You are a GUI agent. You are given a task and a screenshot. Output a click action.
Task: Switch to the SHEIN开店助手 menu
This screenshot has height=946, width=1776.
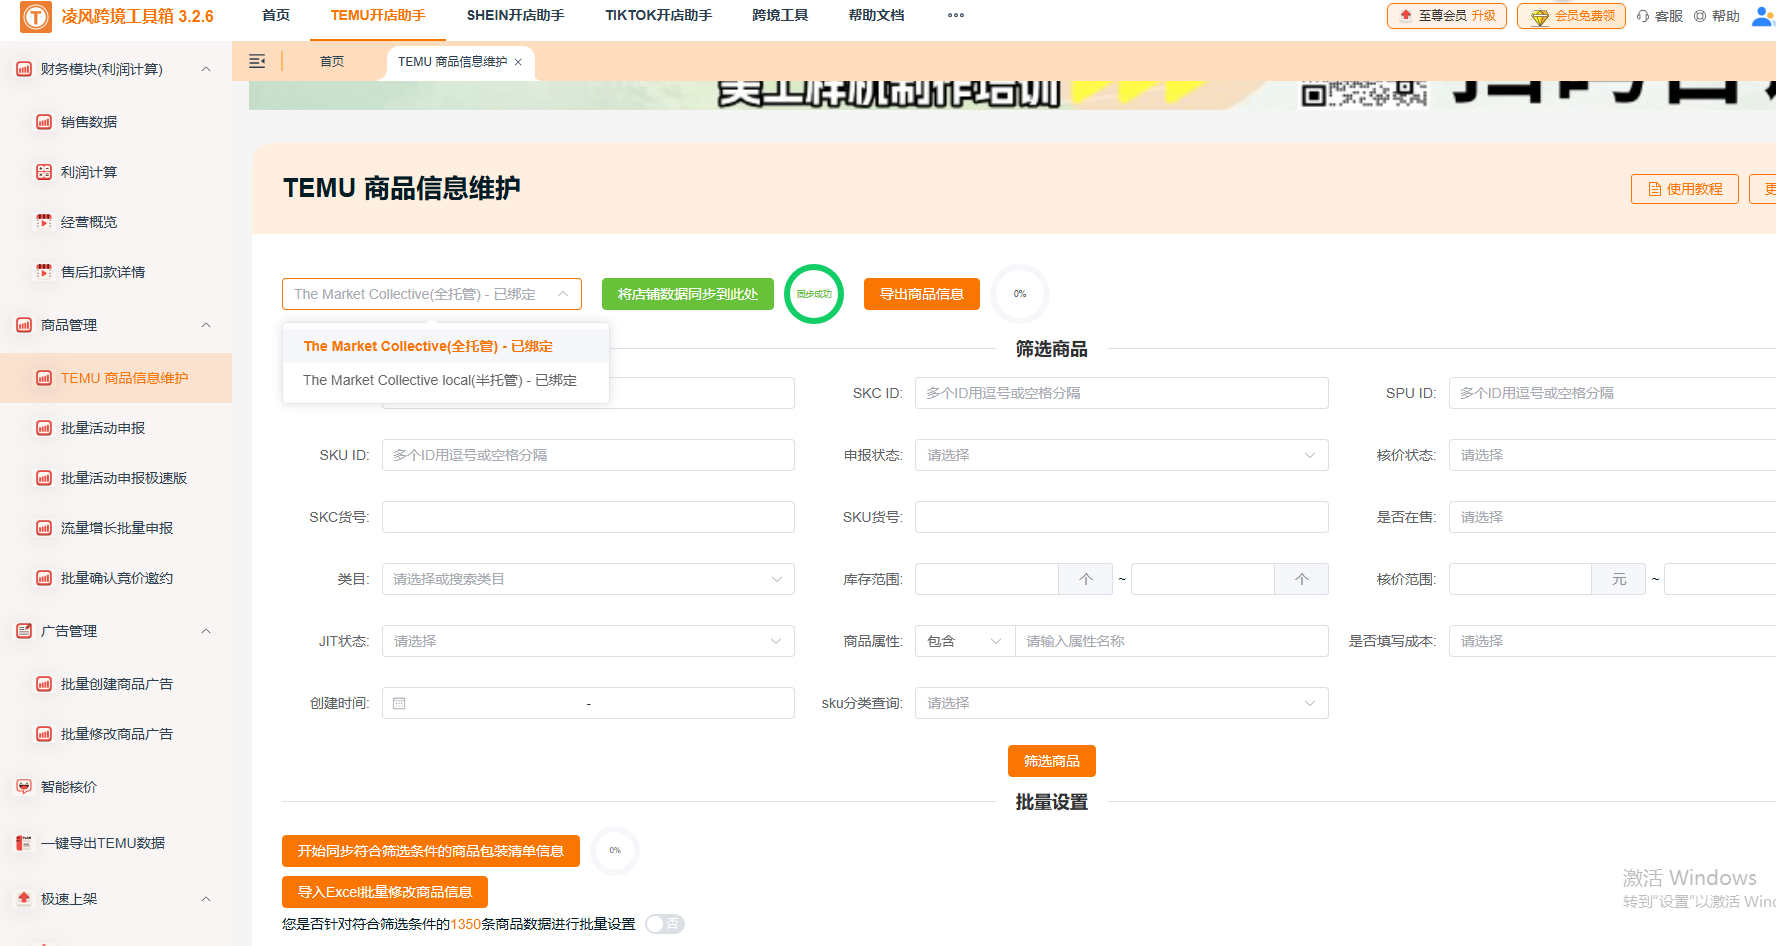pos(516,15)
